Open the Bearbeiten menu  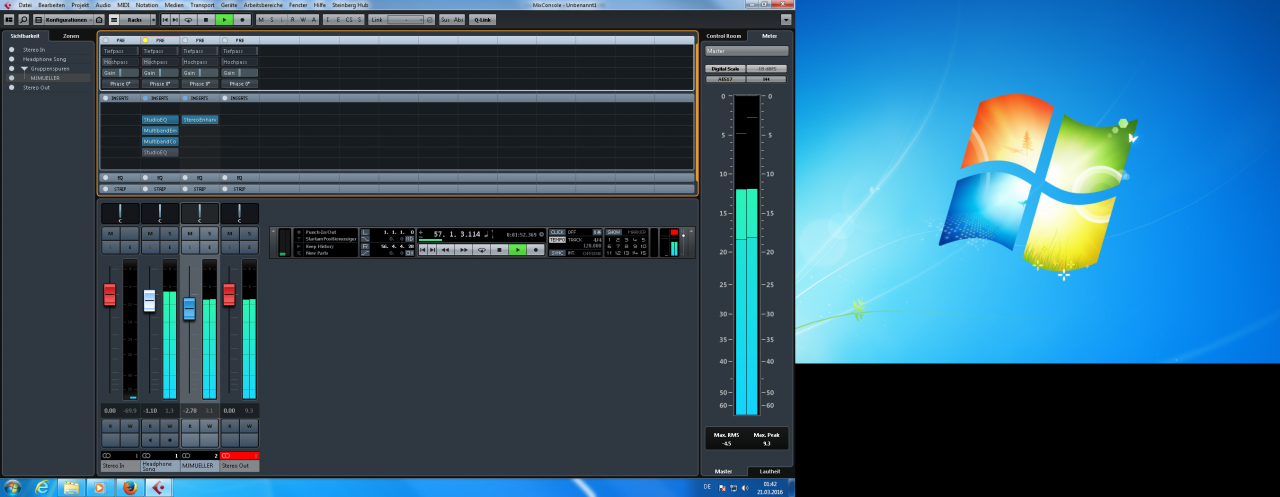tap(51, 5)
